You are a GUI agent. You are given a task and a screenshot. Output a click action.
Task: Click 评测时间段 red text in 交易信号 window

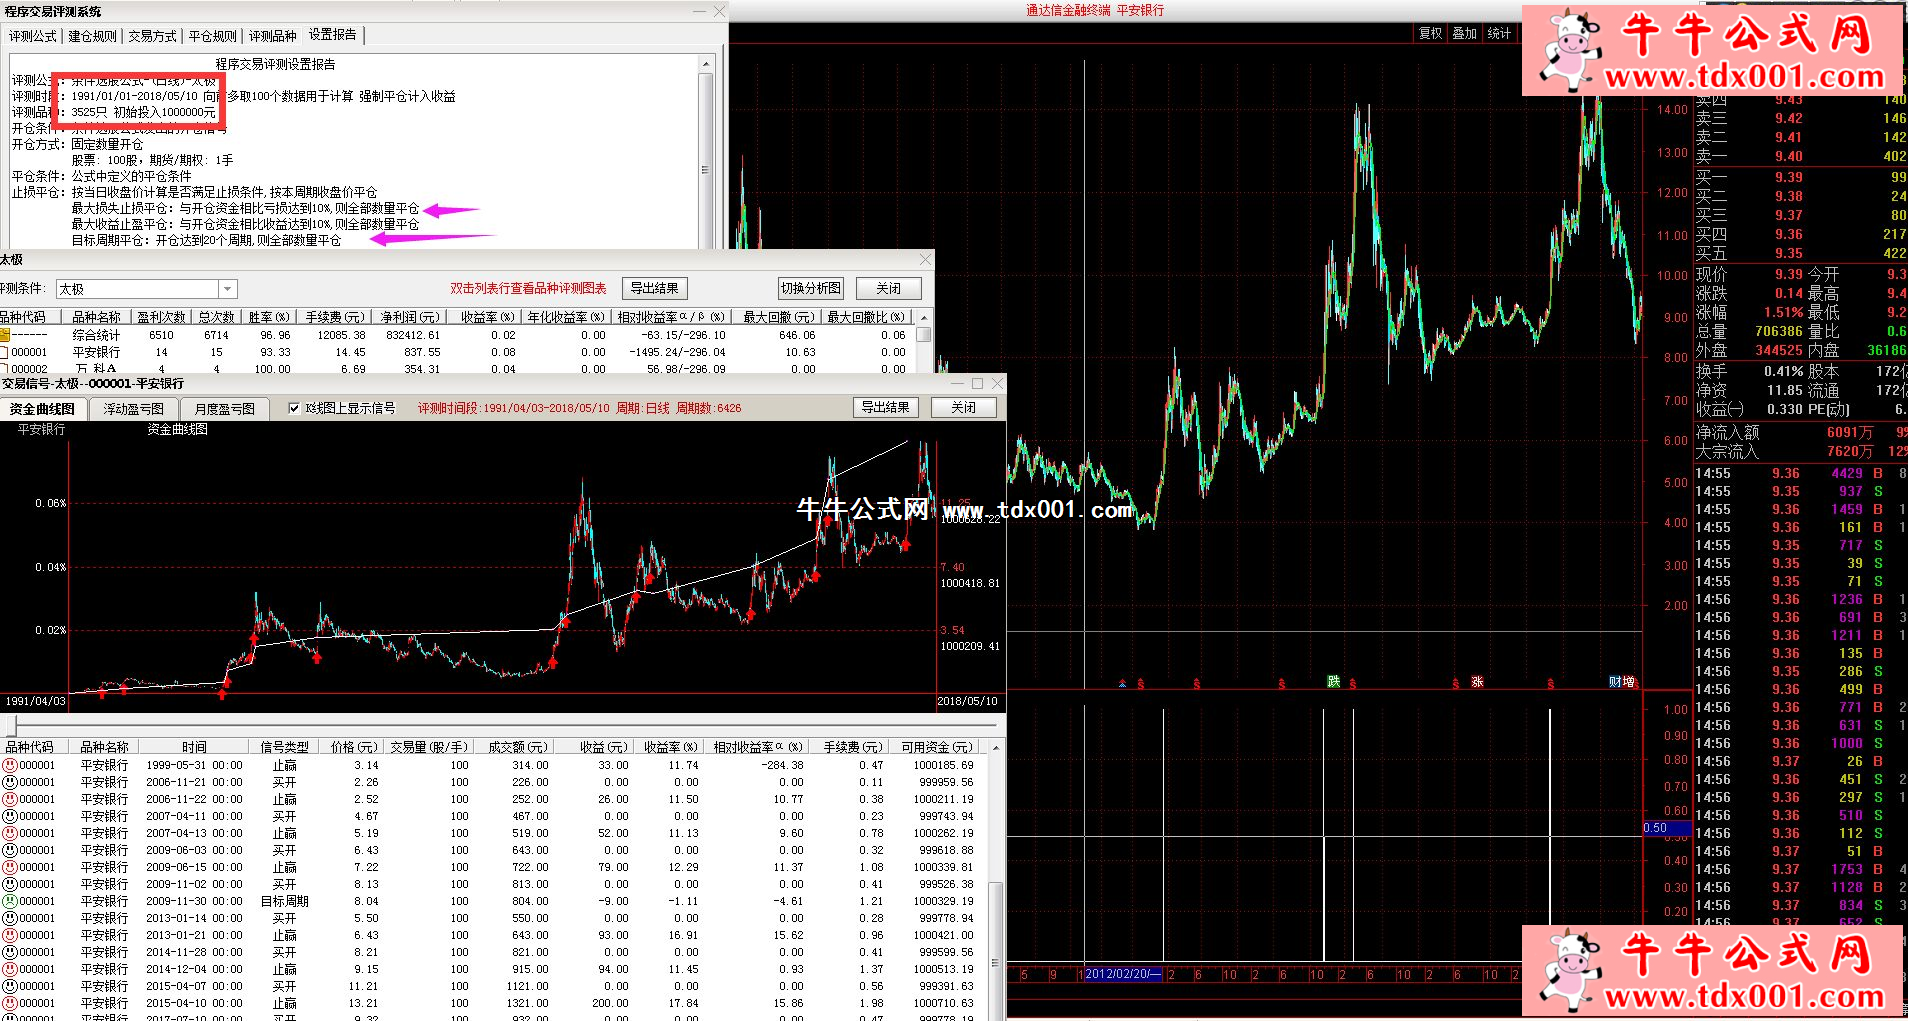[580, 408]
